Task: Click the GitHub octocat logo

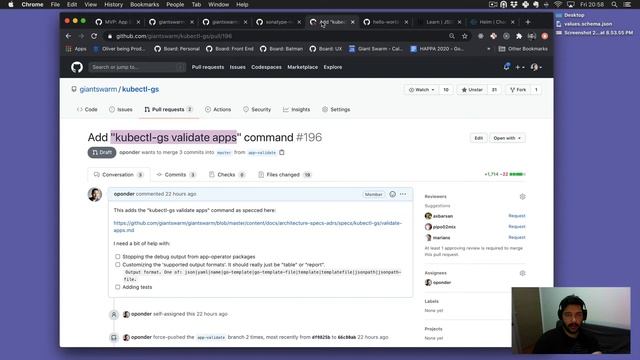Action: [x=77, y=67]
